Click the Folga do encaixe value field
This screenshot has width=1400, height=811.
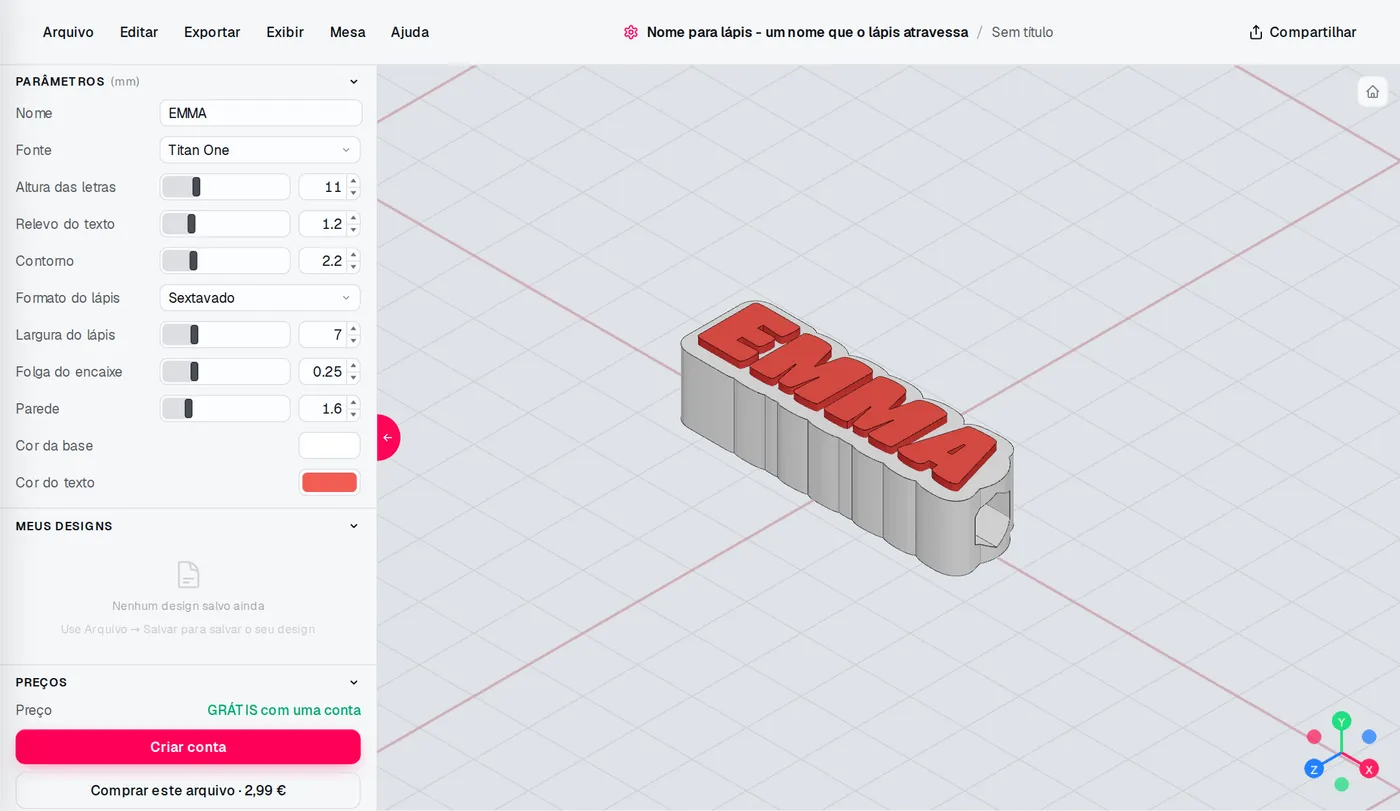tap(329, 372)
